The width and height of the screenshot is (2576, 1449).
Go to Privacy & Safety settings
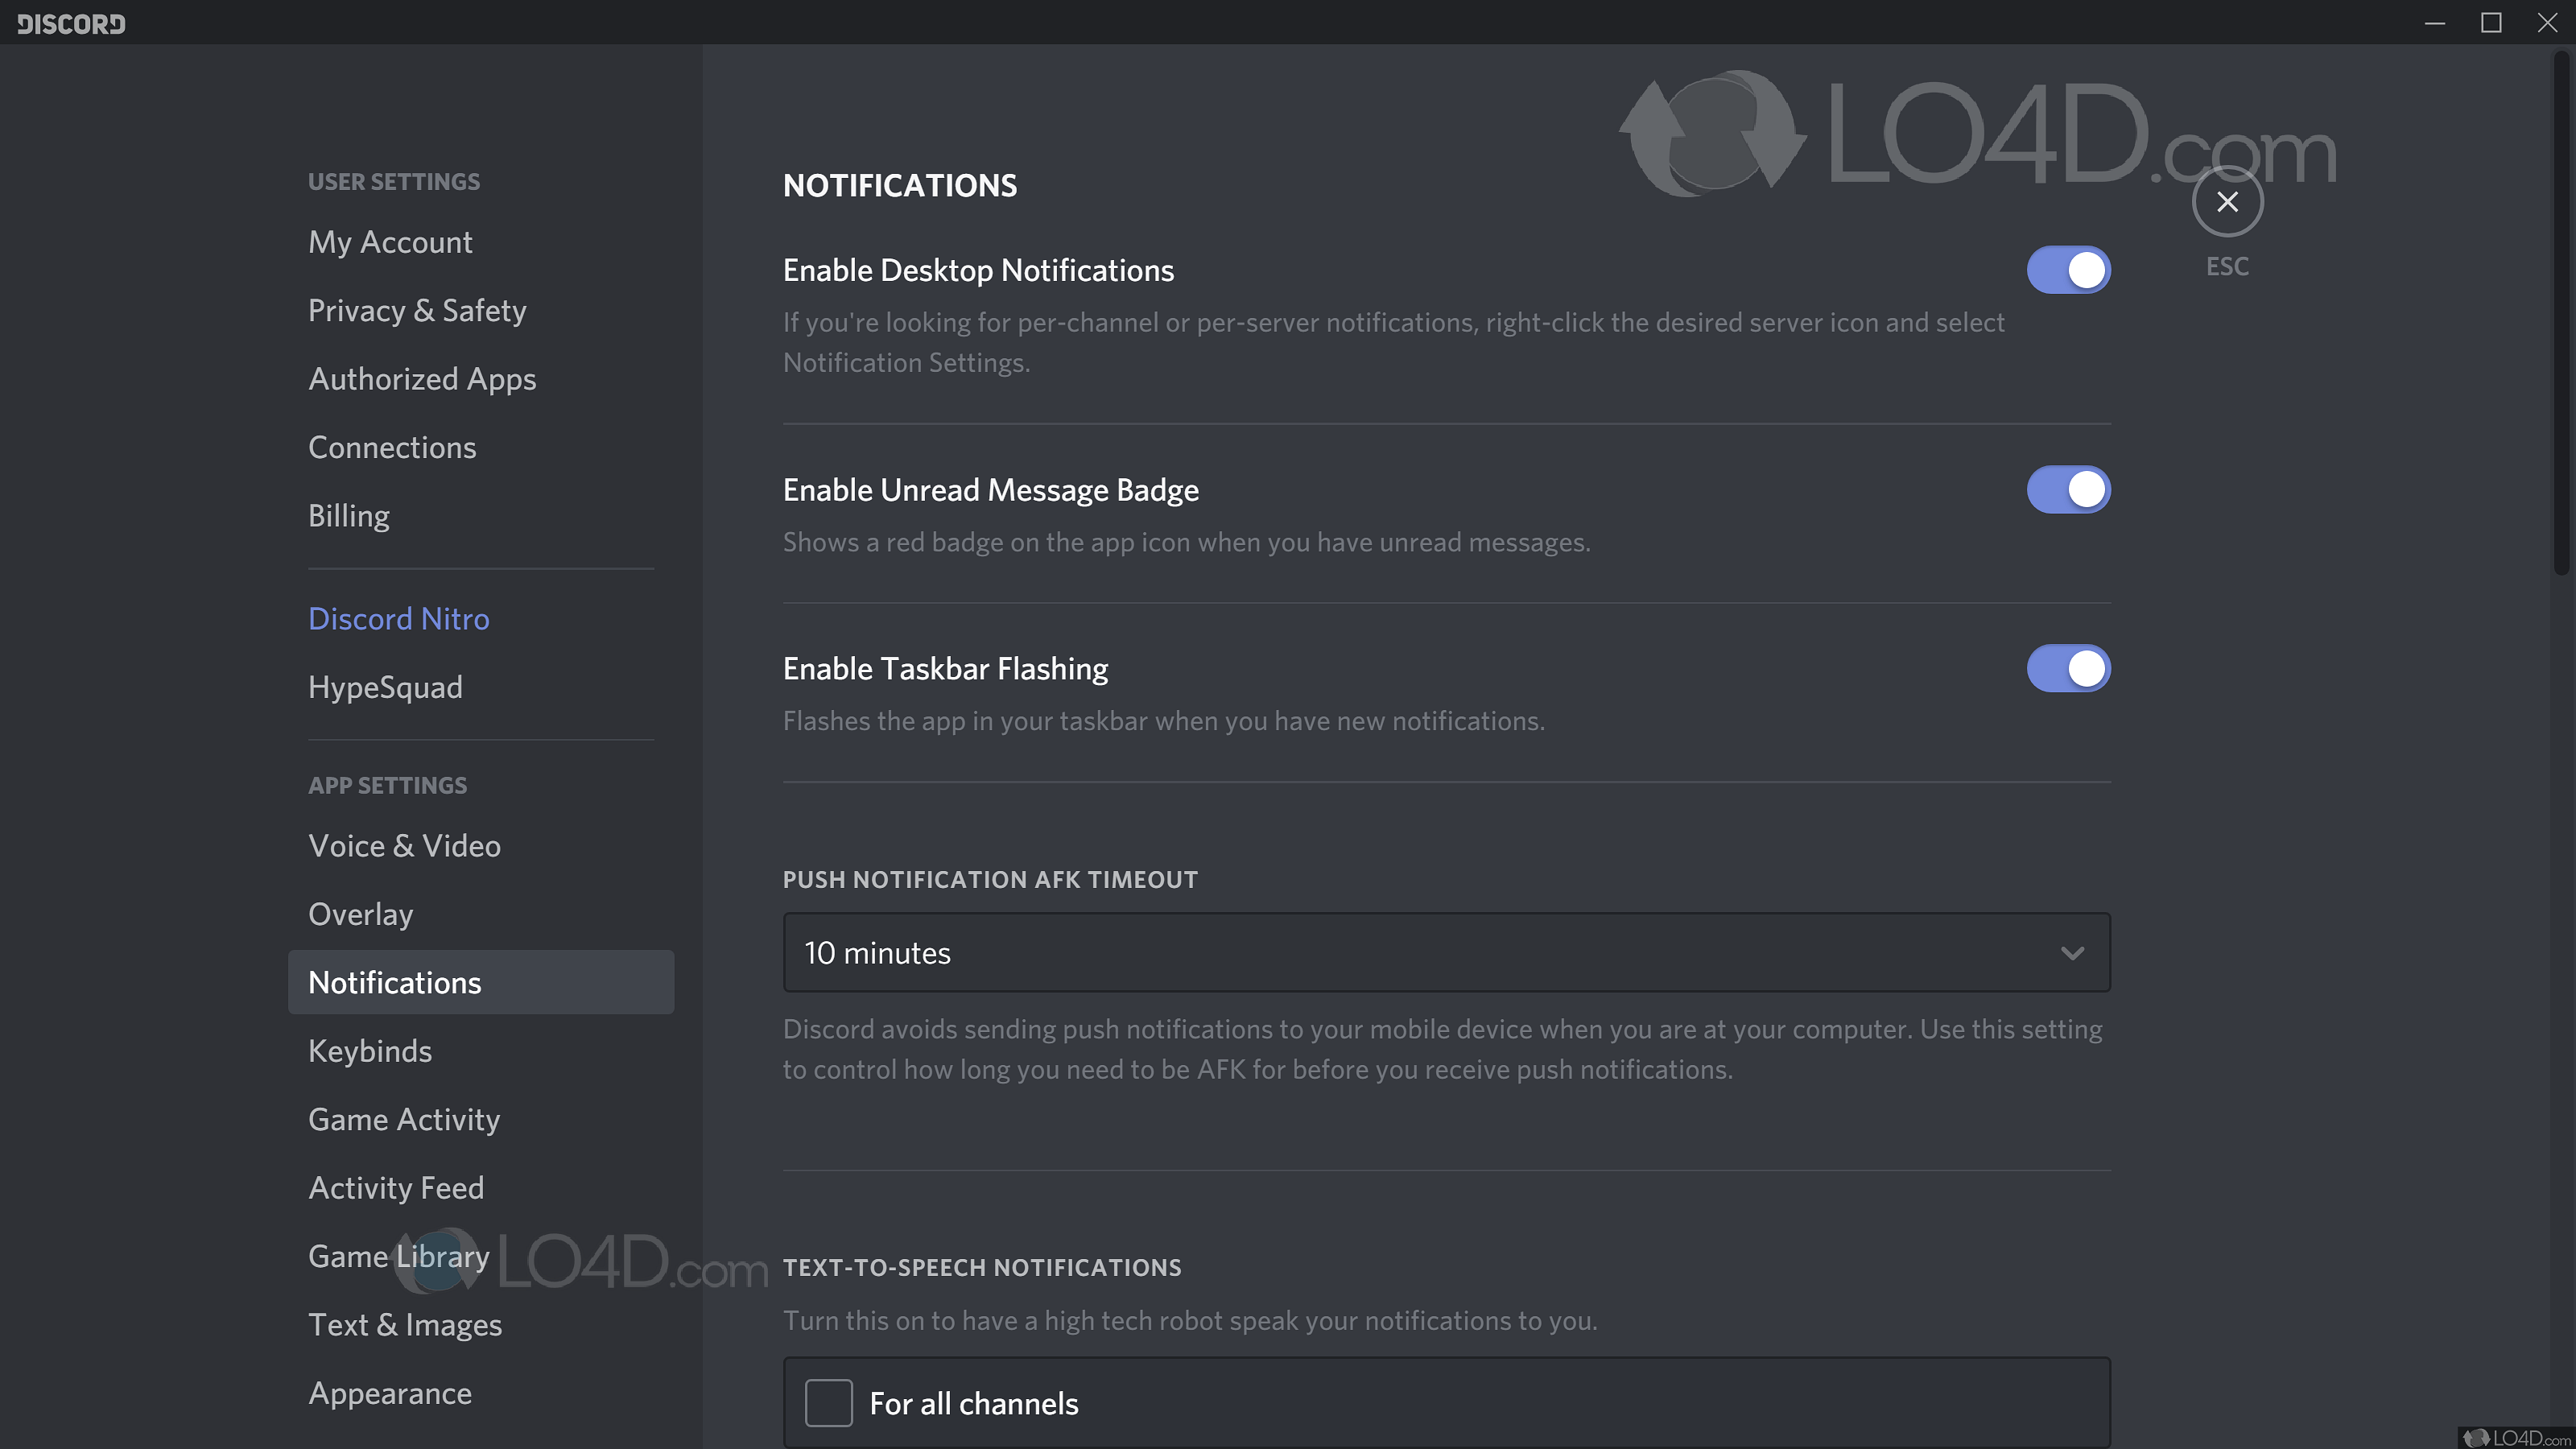coord(417,311)
